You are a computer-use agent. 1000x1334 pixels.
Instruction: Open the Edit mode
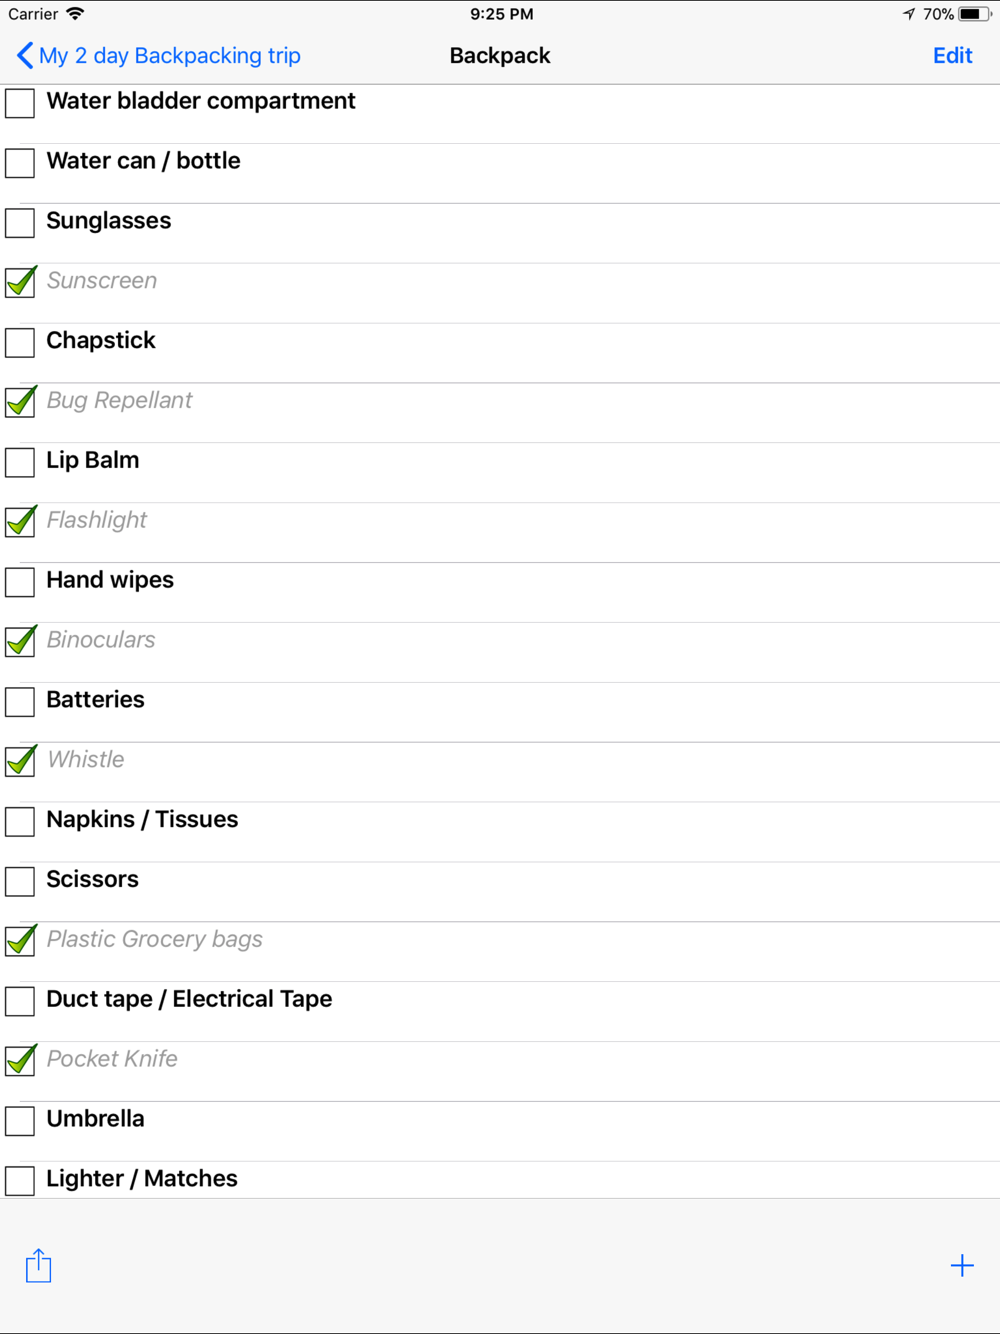pos(952,56)
